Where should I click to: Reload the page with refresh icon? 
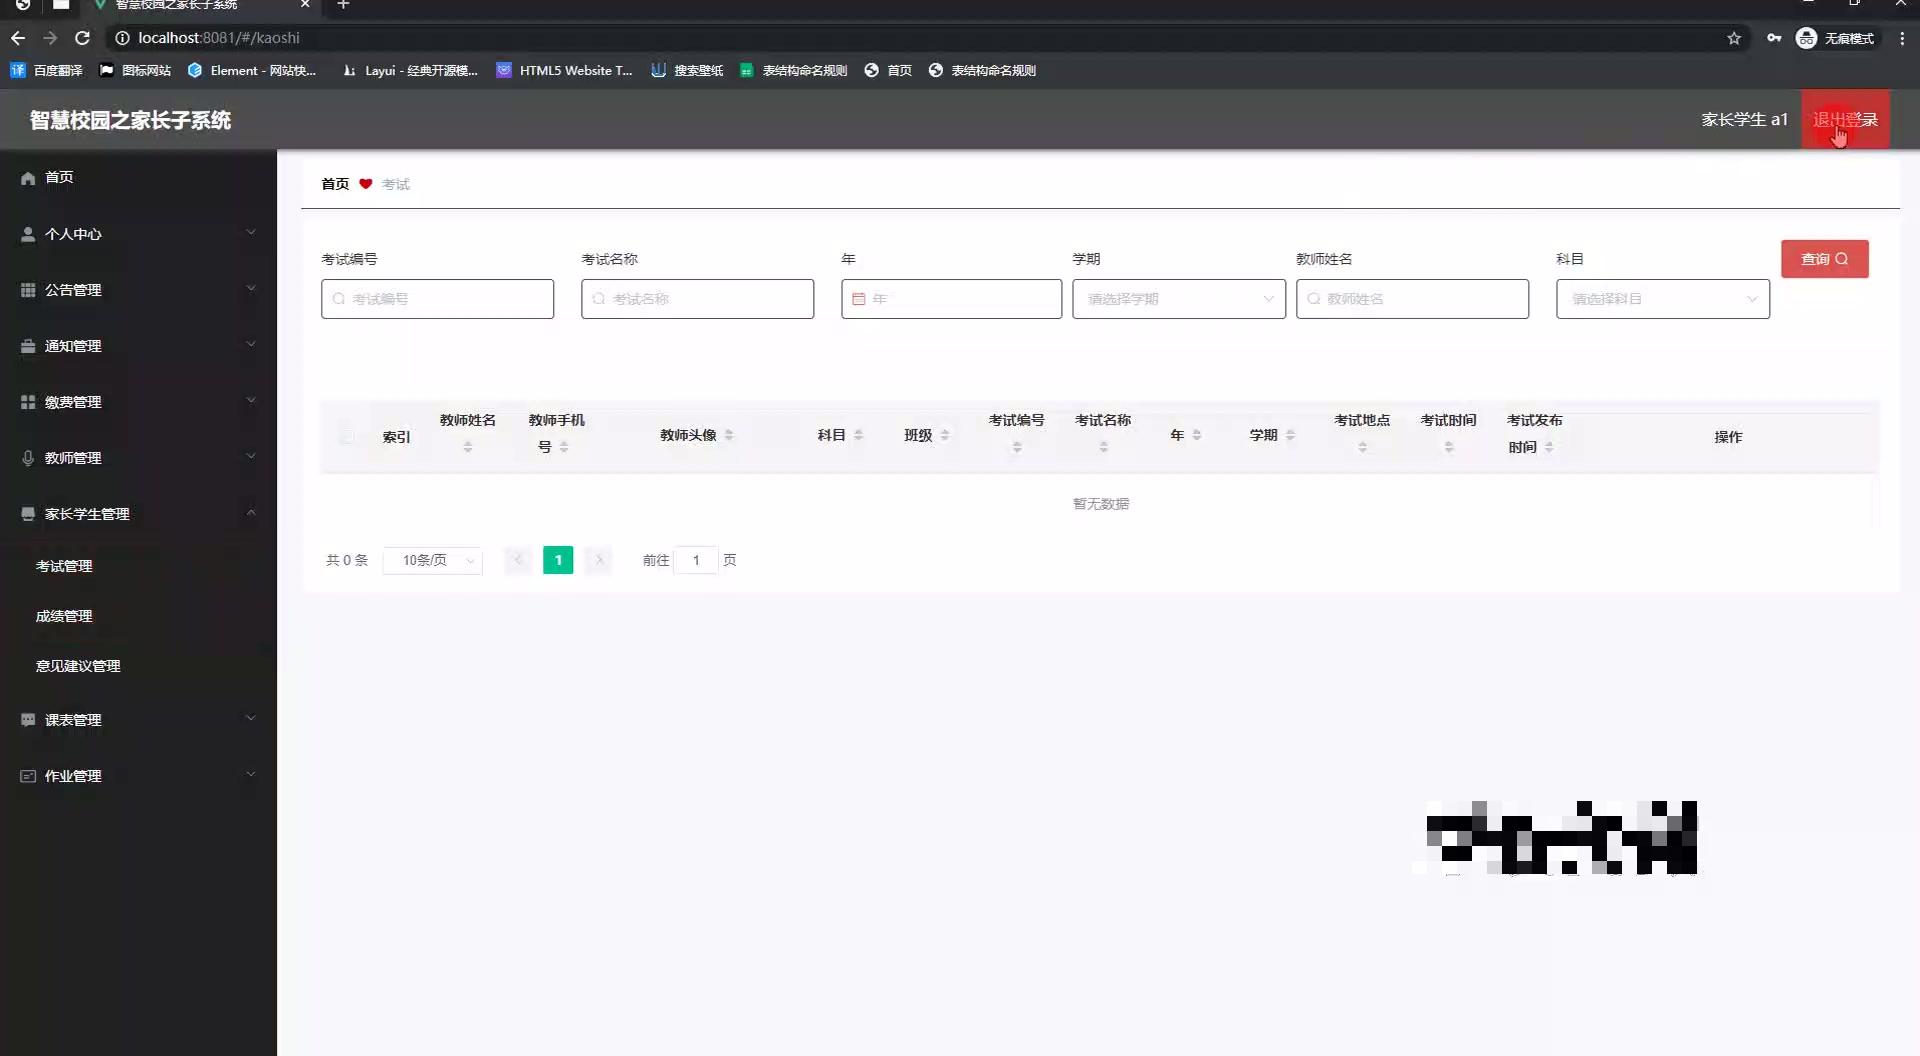tap(83, 38)
